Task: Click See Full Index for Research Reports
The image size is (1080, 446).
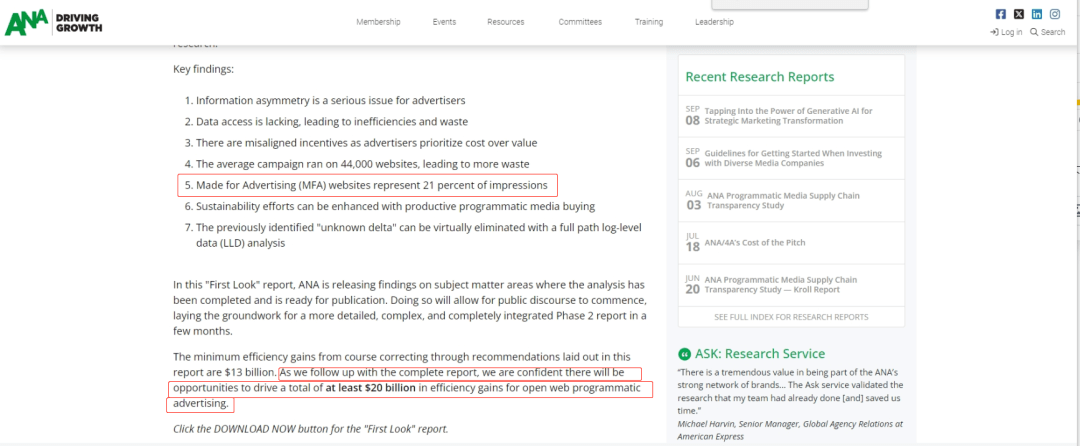Action: (791, 317)
